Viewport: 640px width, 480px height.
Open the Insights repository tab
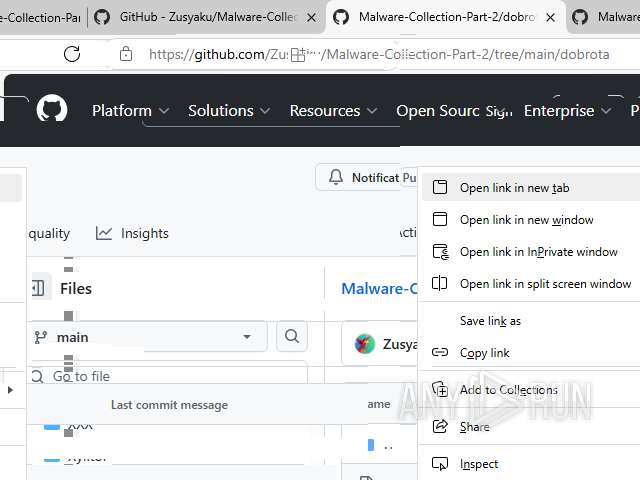click(132, 233)
